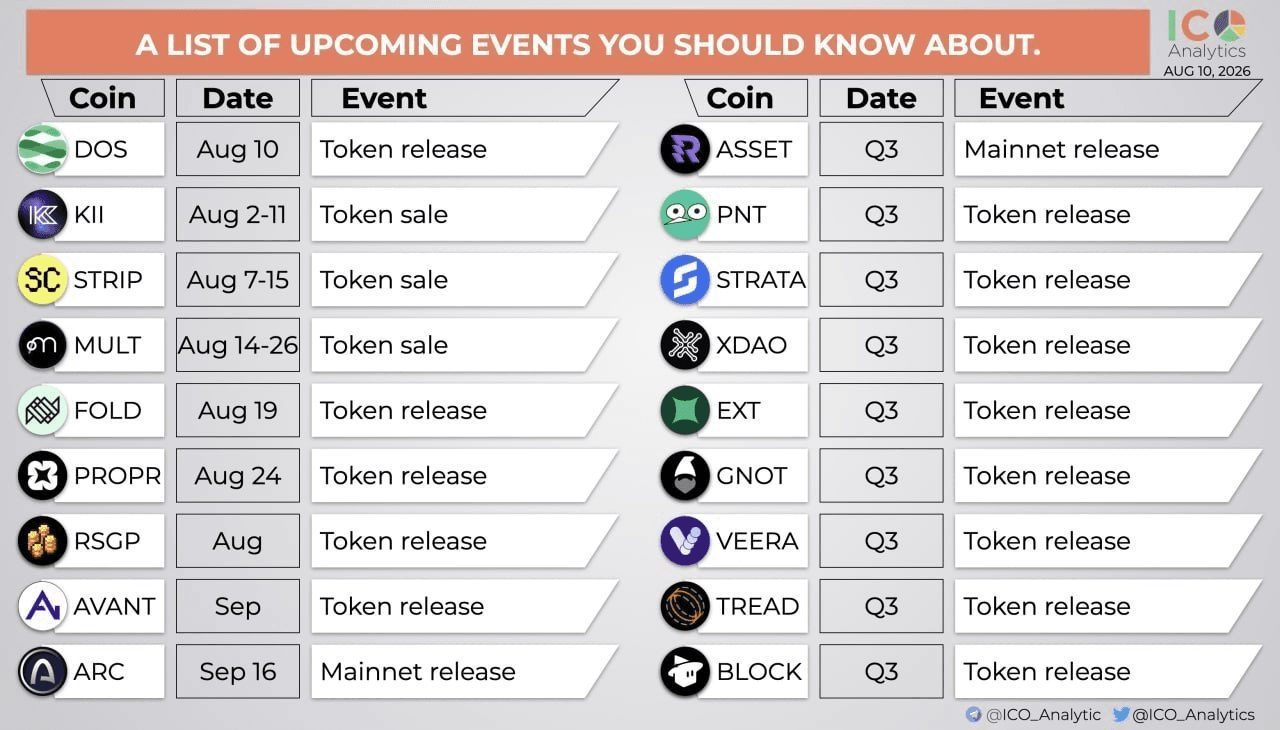Screen dimensions: 1280x730
Task: Select the KII coin icon
Action: [x=43, y=215]
